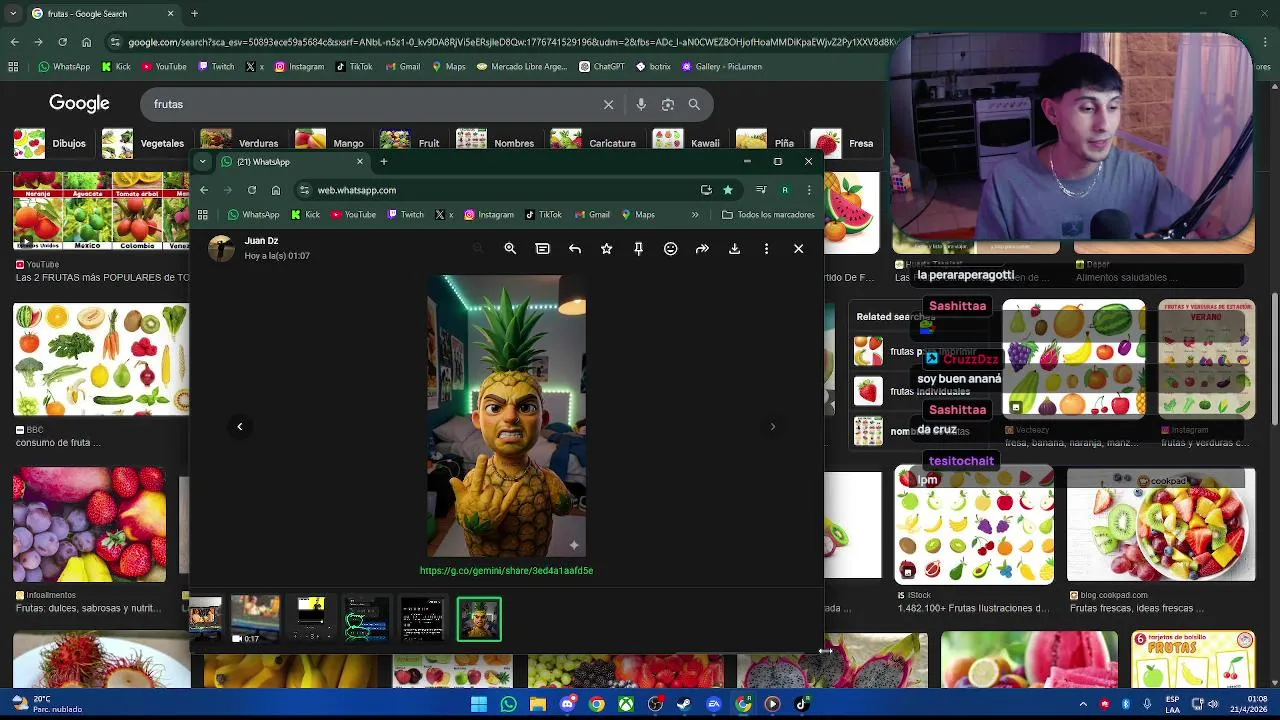Open TikTok bookmark in WhatsApp window

[543, 214]
